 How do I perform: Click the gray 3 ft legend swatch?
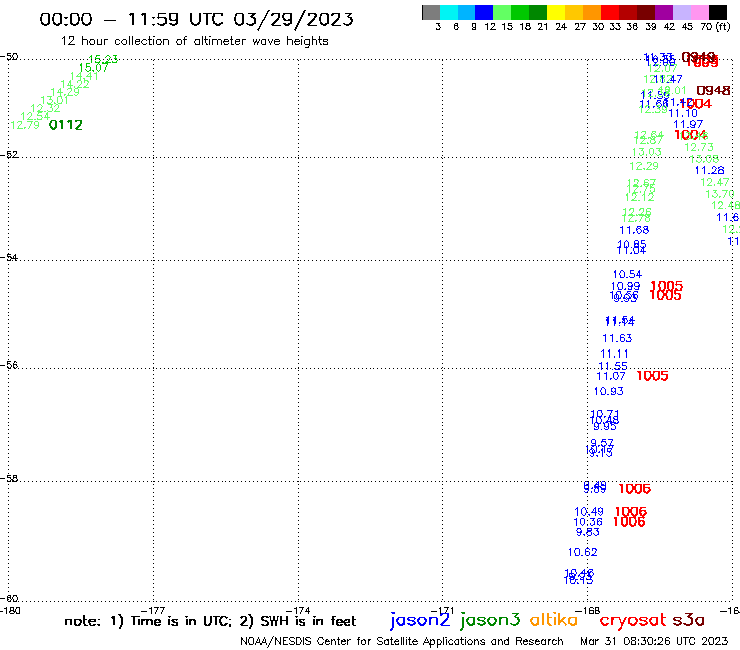[431, 12]
